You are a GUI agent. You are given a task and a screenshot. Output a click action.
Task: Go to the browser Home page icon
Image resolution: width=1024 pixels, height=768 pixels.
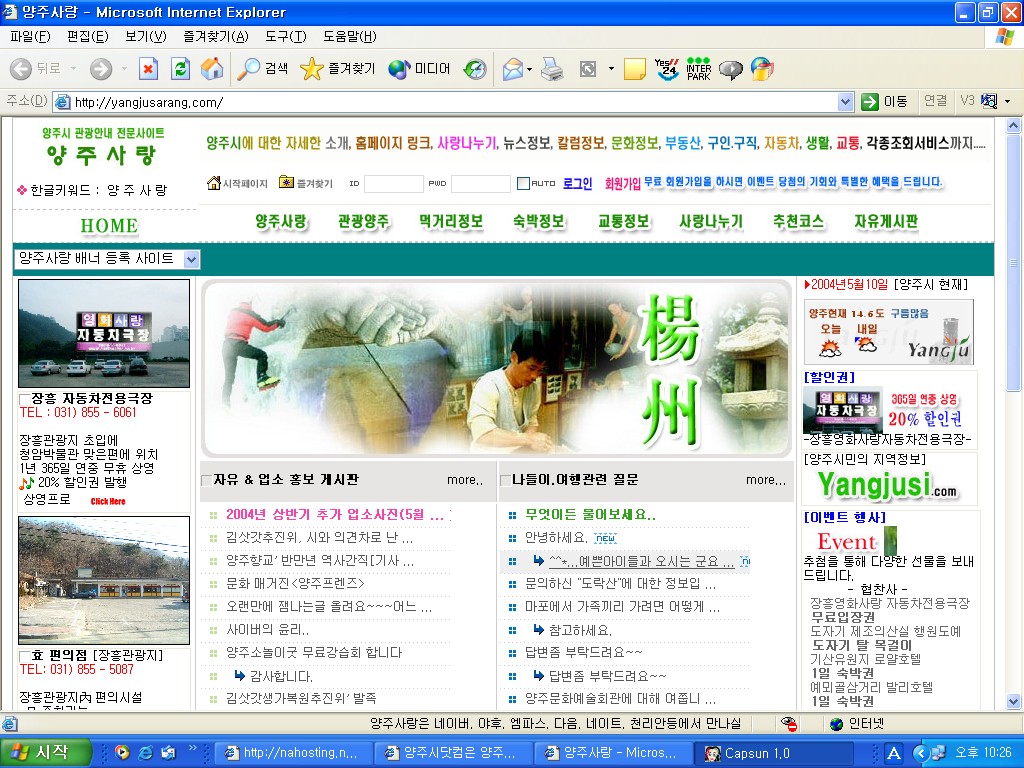[x=211, y=69]
